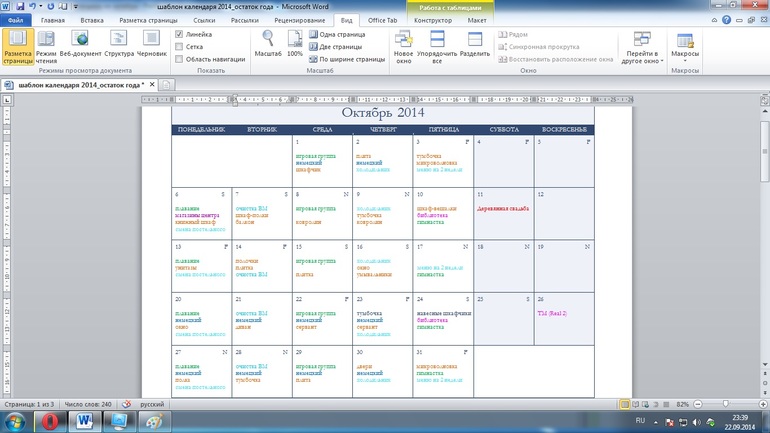Open the Масштаб zoom dialog

point(267,44)
